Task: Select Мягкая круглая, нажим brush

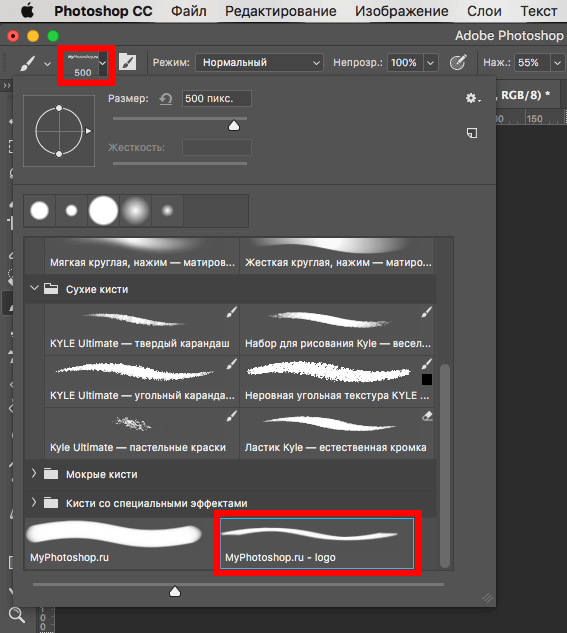Action: point(142,256)
